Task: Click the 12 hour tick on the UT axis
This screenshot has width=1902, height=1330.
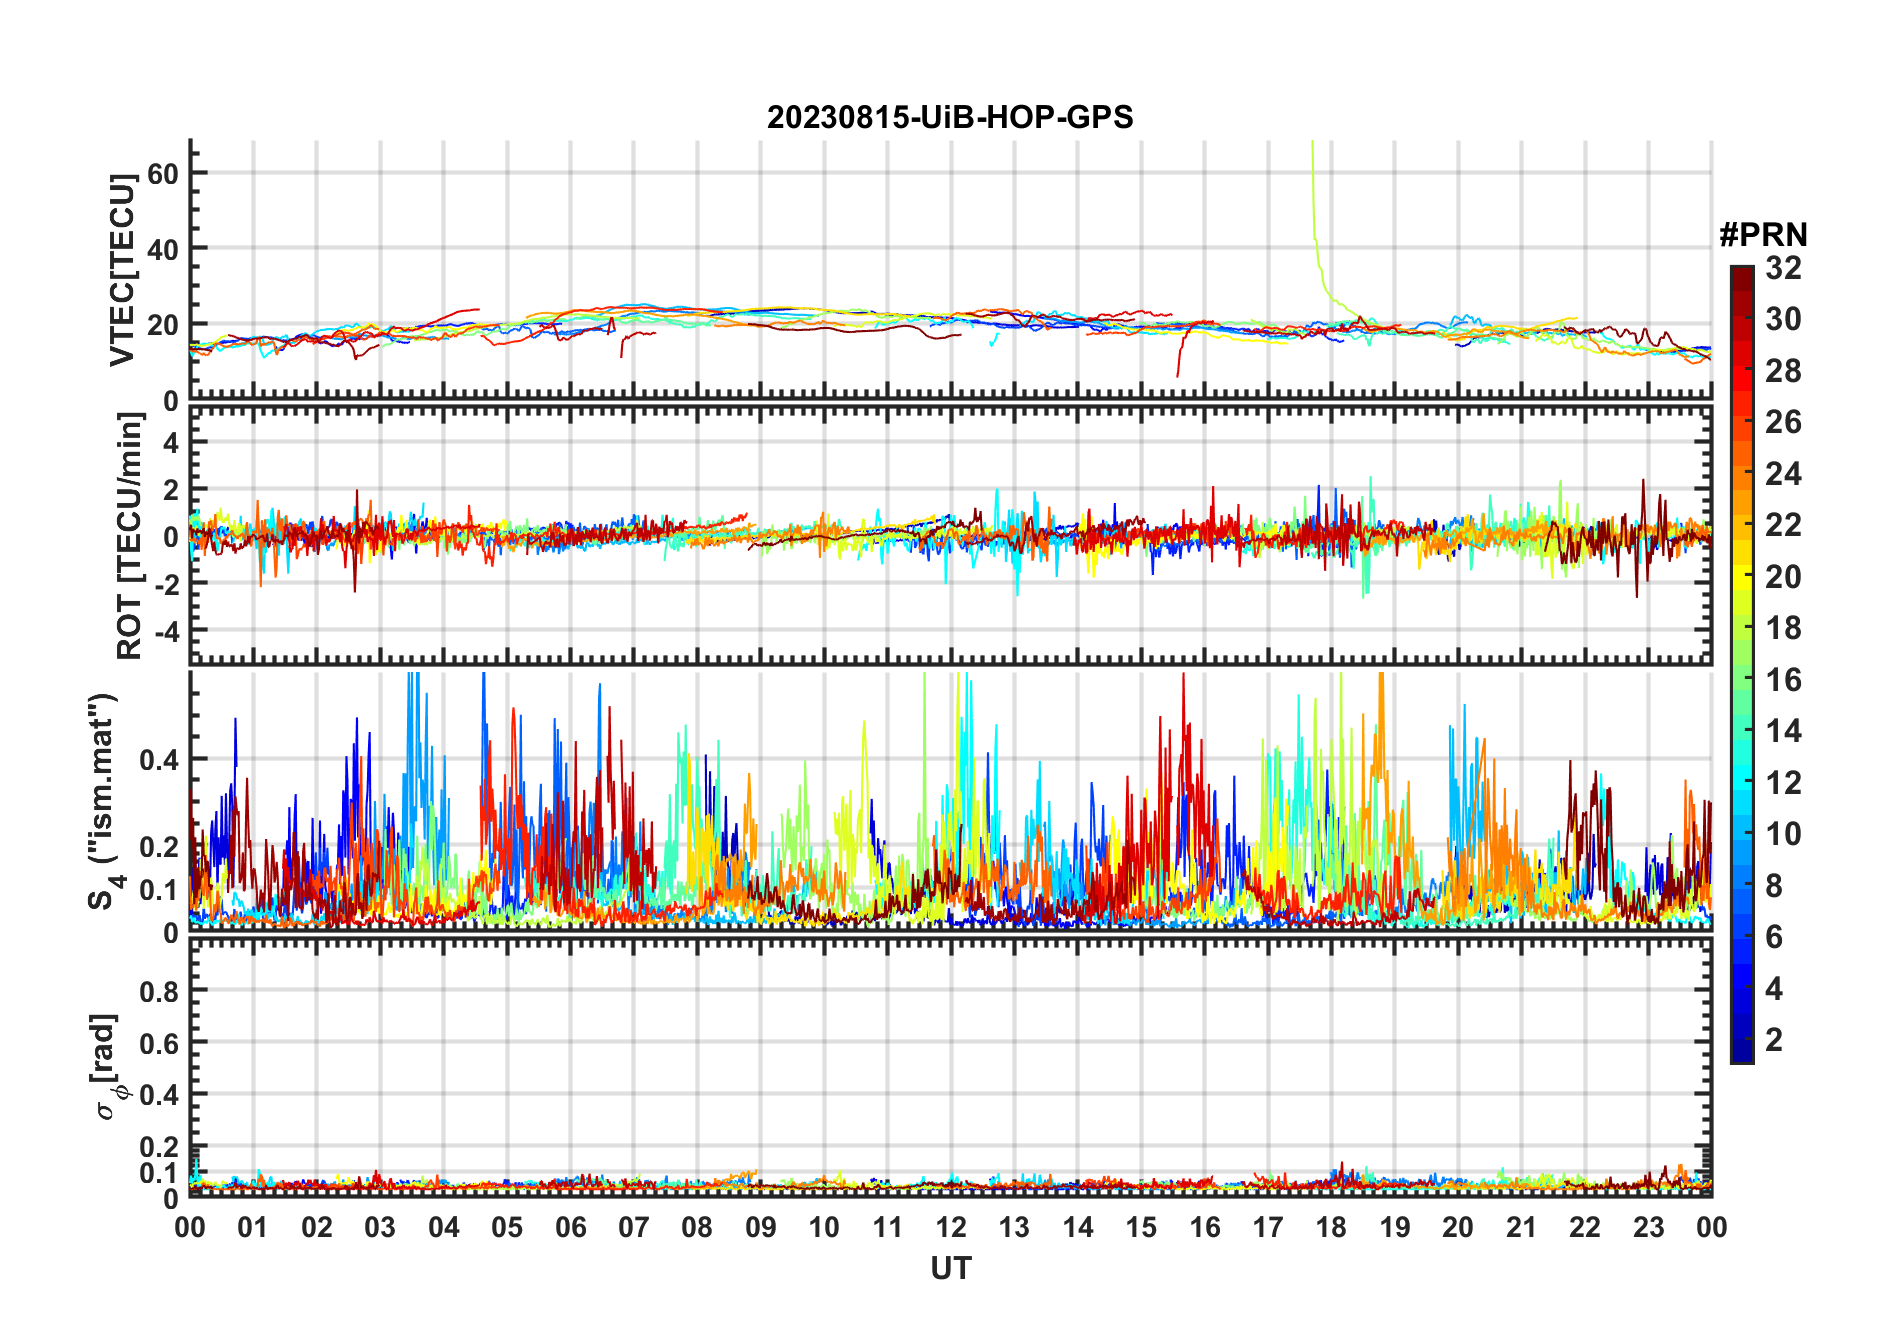Action: [x=951, y=1227]
